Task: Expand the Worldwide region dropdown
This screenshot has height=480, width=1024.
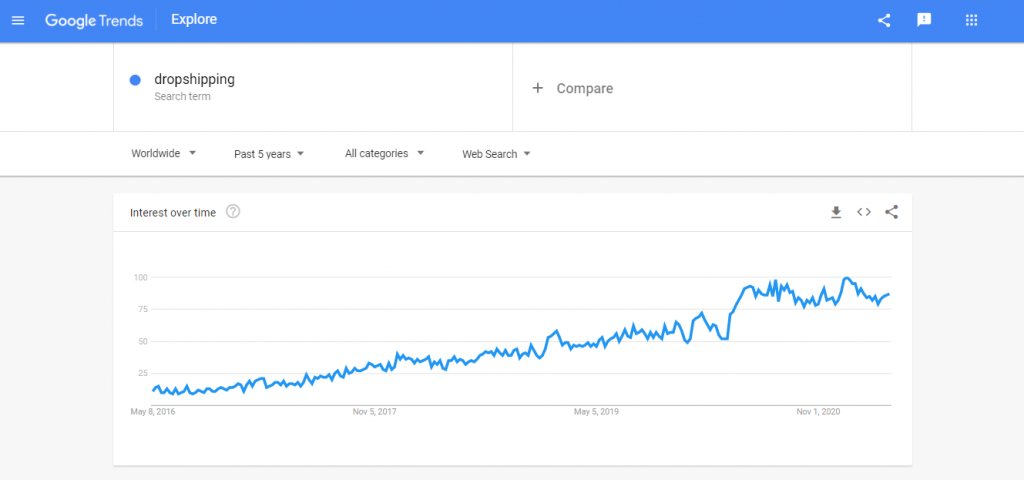Action: (x=163, y=153)
